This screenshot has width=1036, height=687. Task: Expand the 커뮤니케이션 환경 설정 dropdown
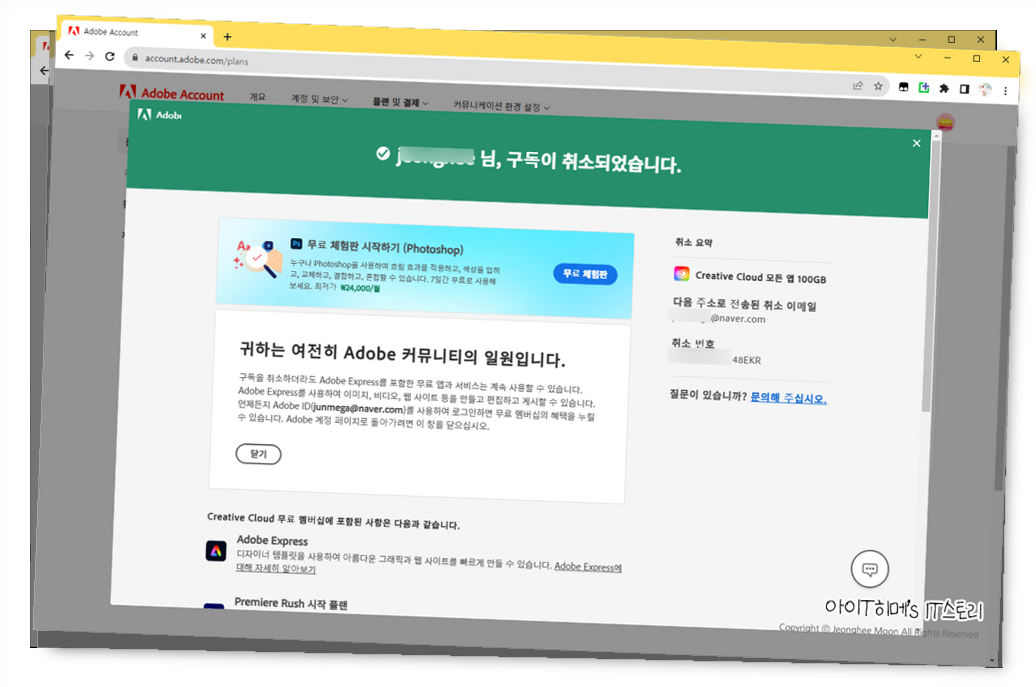[501, 106]
